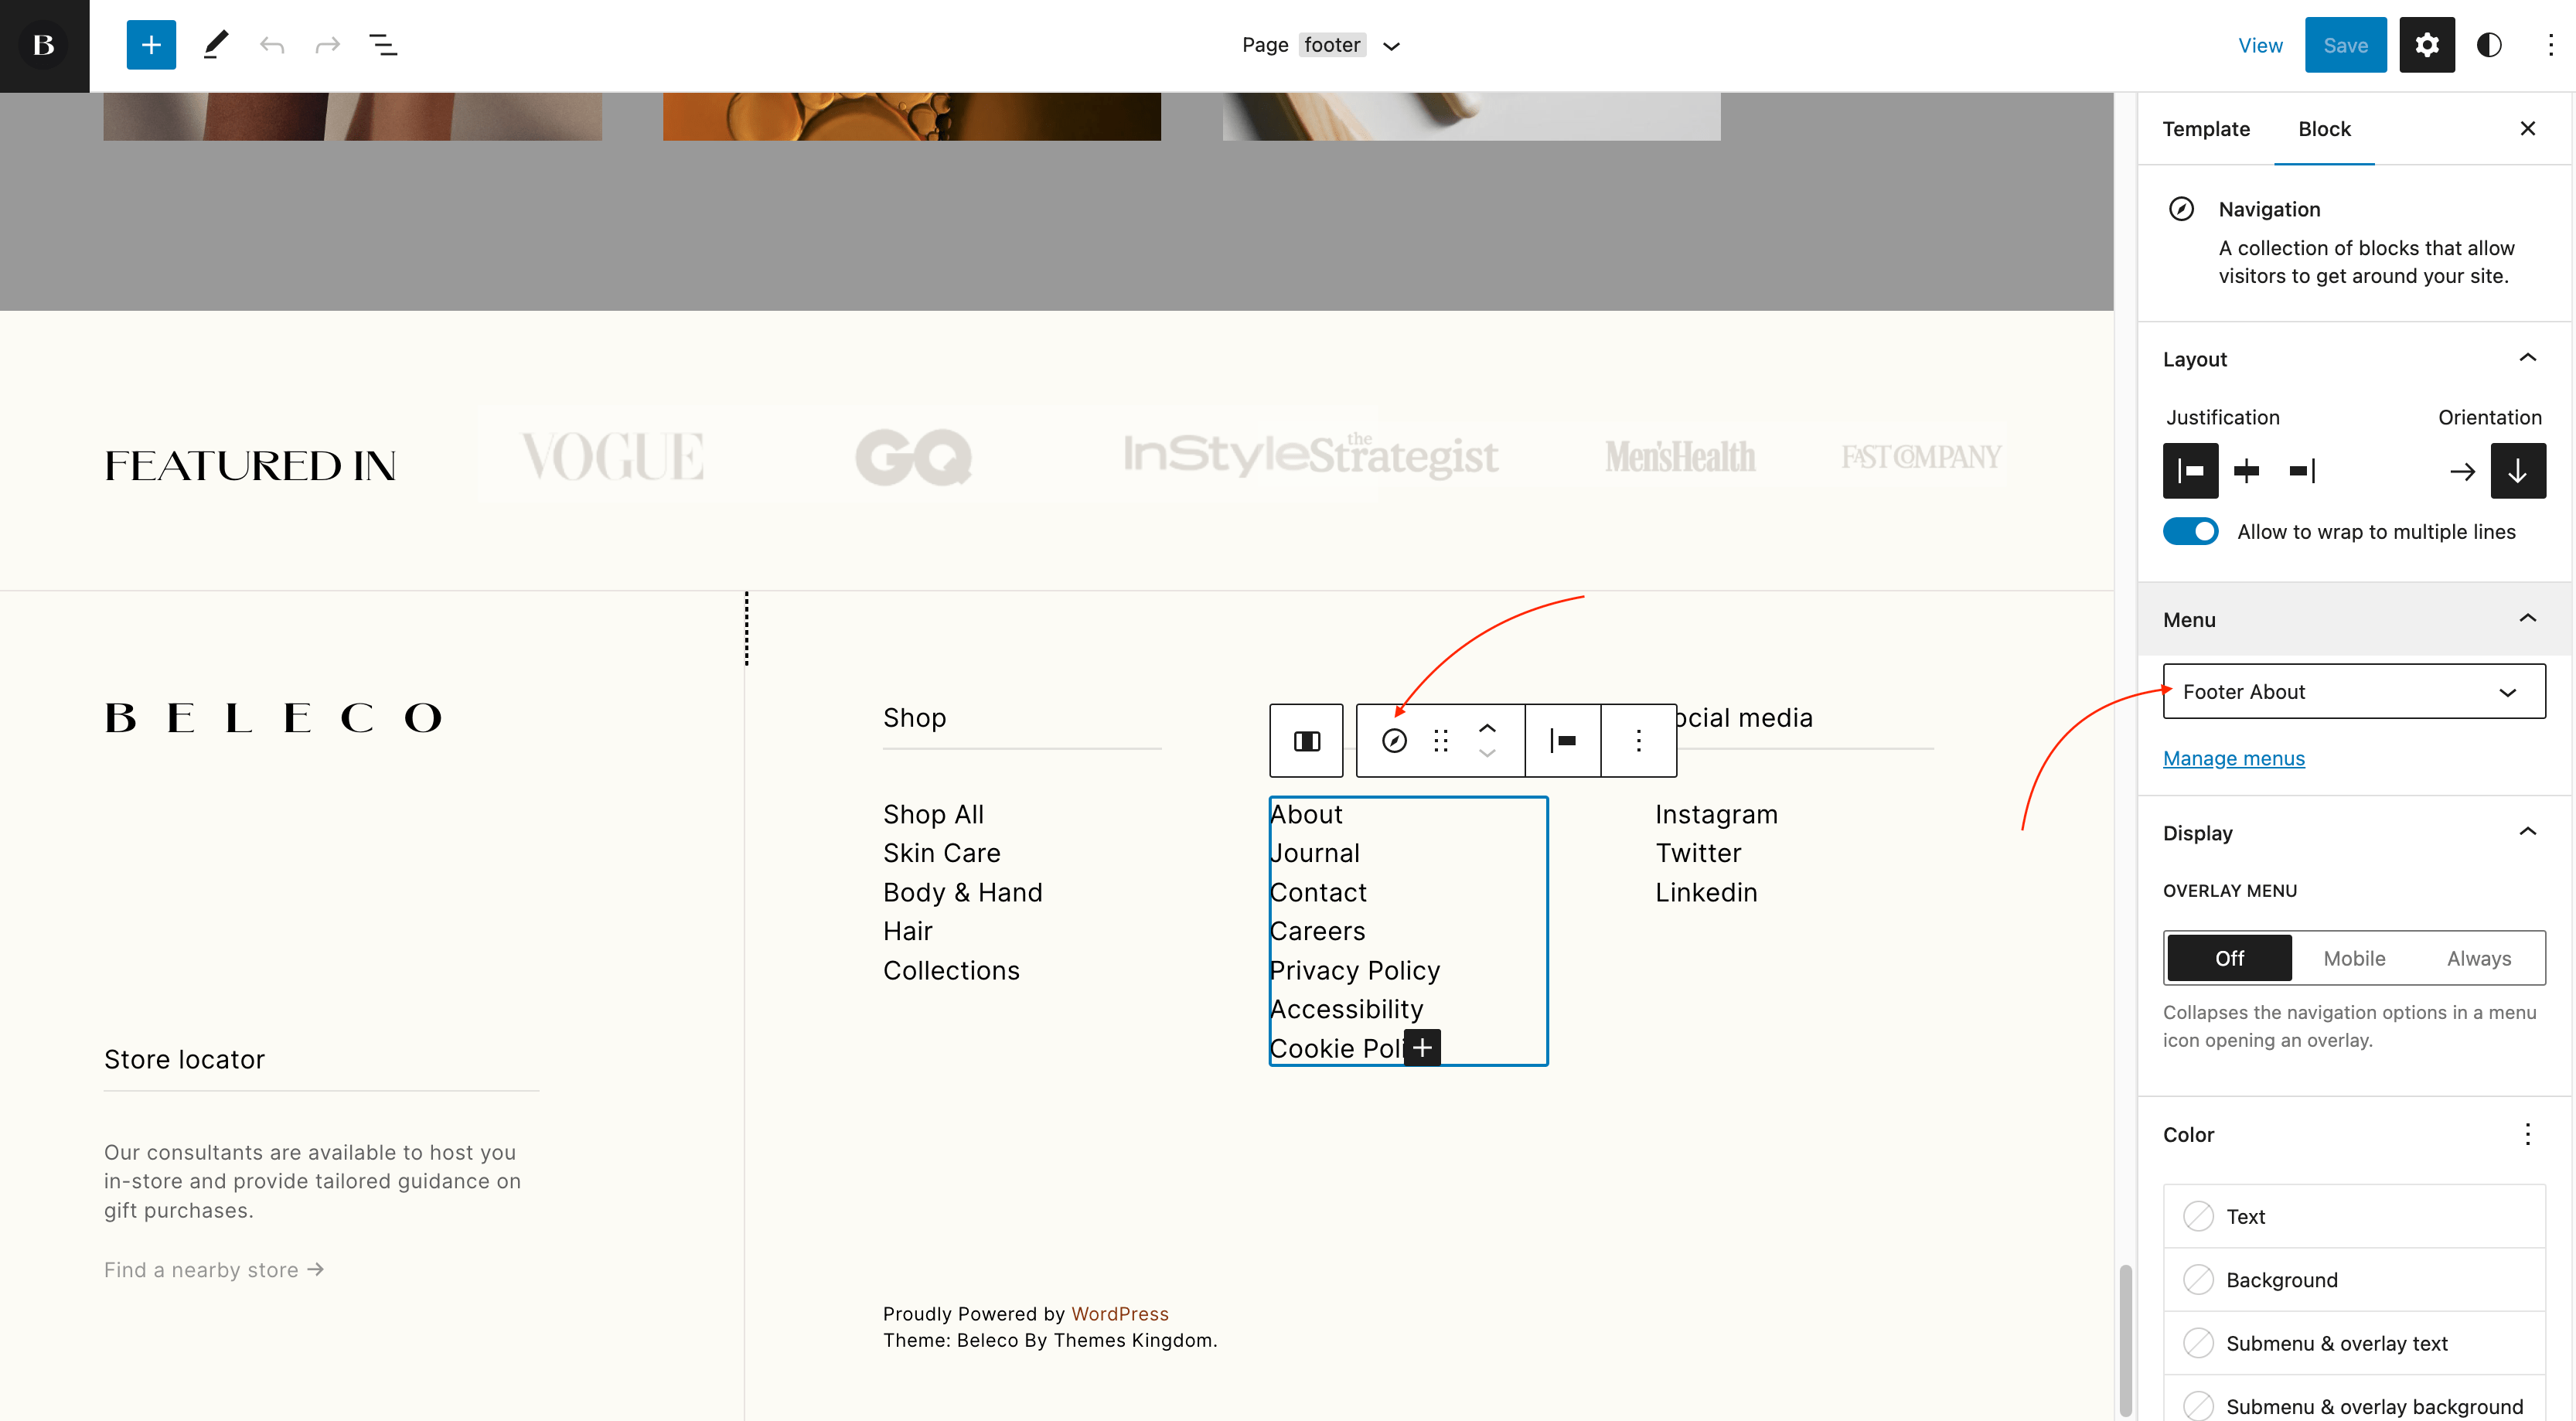The image size is (2576, 1421).
Task: Set overlay menu to Mobile
Action: click(x=2354, y=957)
